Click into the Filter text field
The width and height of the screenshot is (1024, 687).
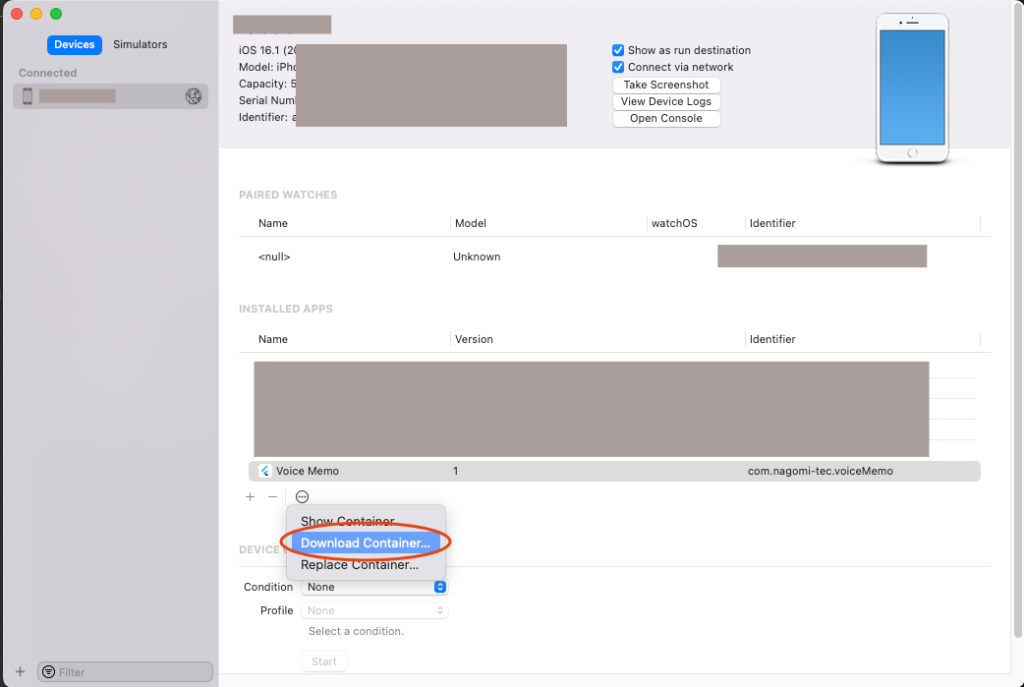click(132, 672)
